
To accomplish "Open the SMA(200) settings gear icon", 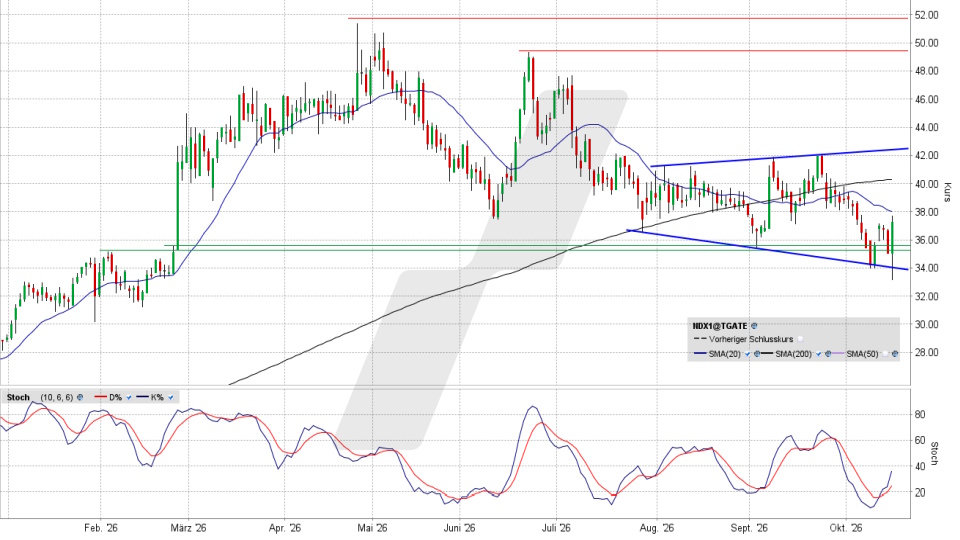I will coord(828,354).
